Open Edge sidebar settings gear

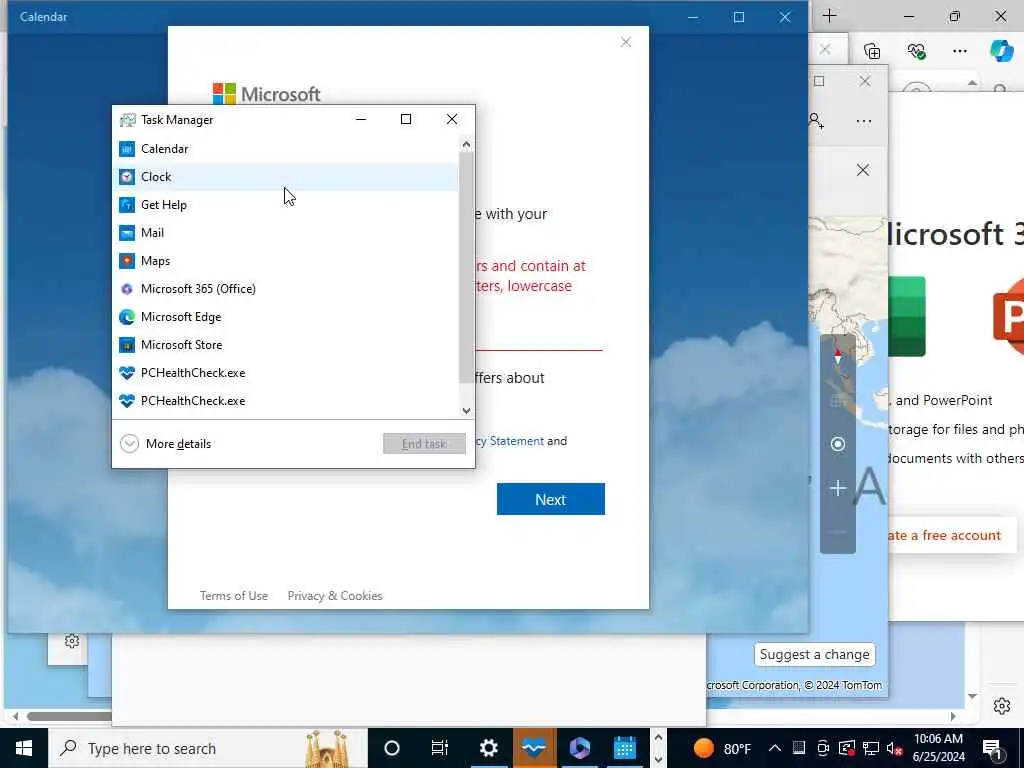(x=1002, y=707)
